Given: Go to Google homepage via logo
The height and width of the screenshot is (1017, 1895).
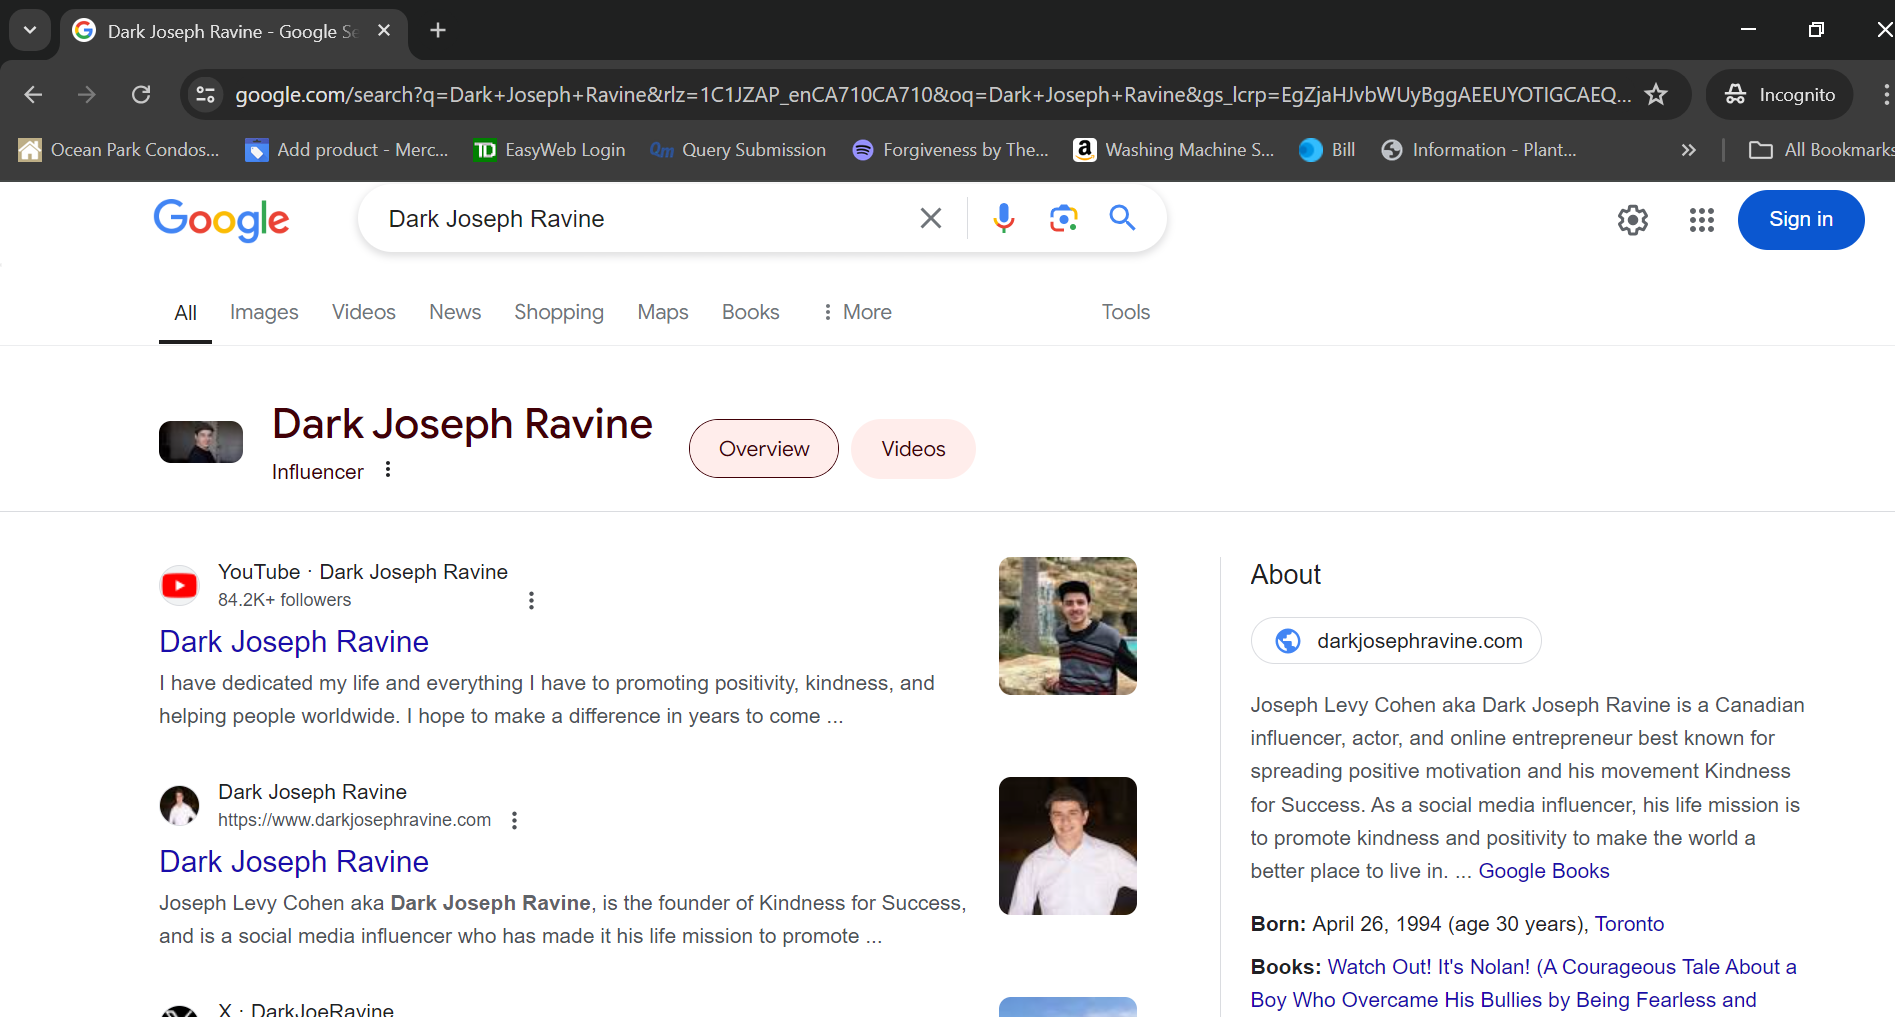Looking at the screenshot, I should pos(221,219).
